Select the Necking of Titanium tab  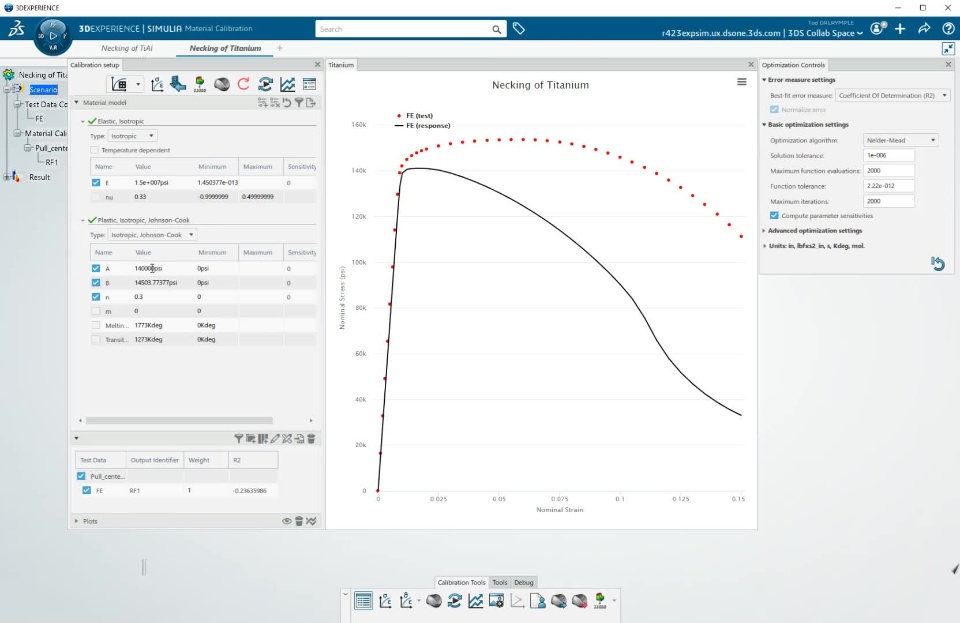tap(225, 48)
